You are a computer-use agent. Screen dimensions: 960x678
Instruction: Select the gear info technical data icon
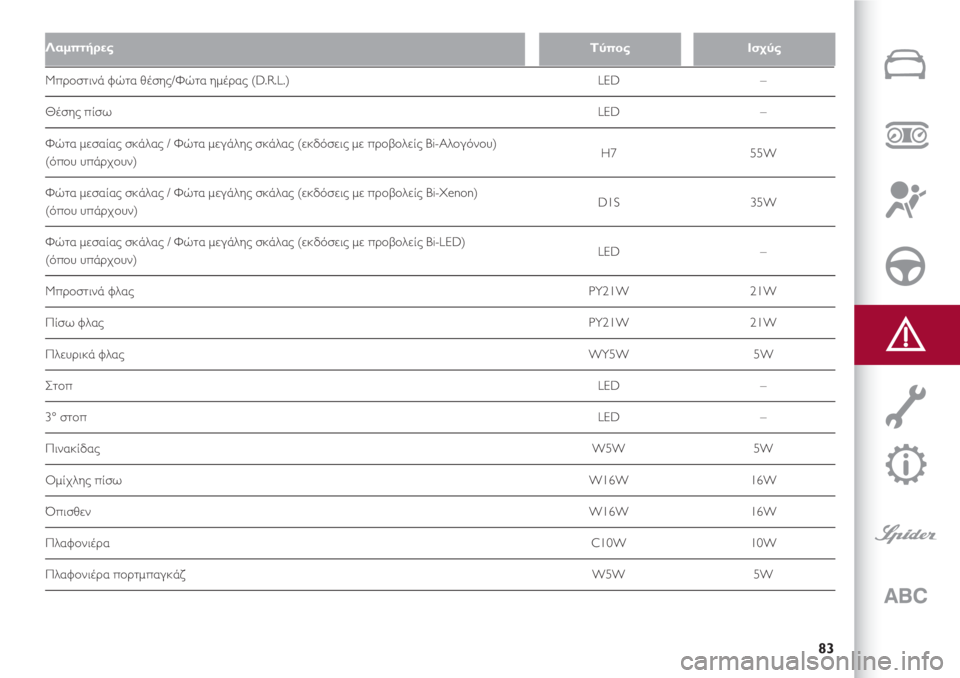(906, 465)
